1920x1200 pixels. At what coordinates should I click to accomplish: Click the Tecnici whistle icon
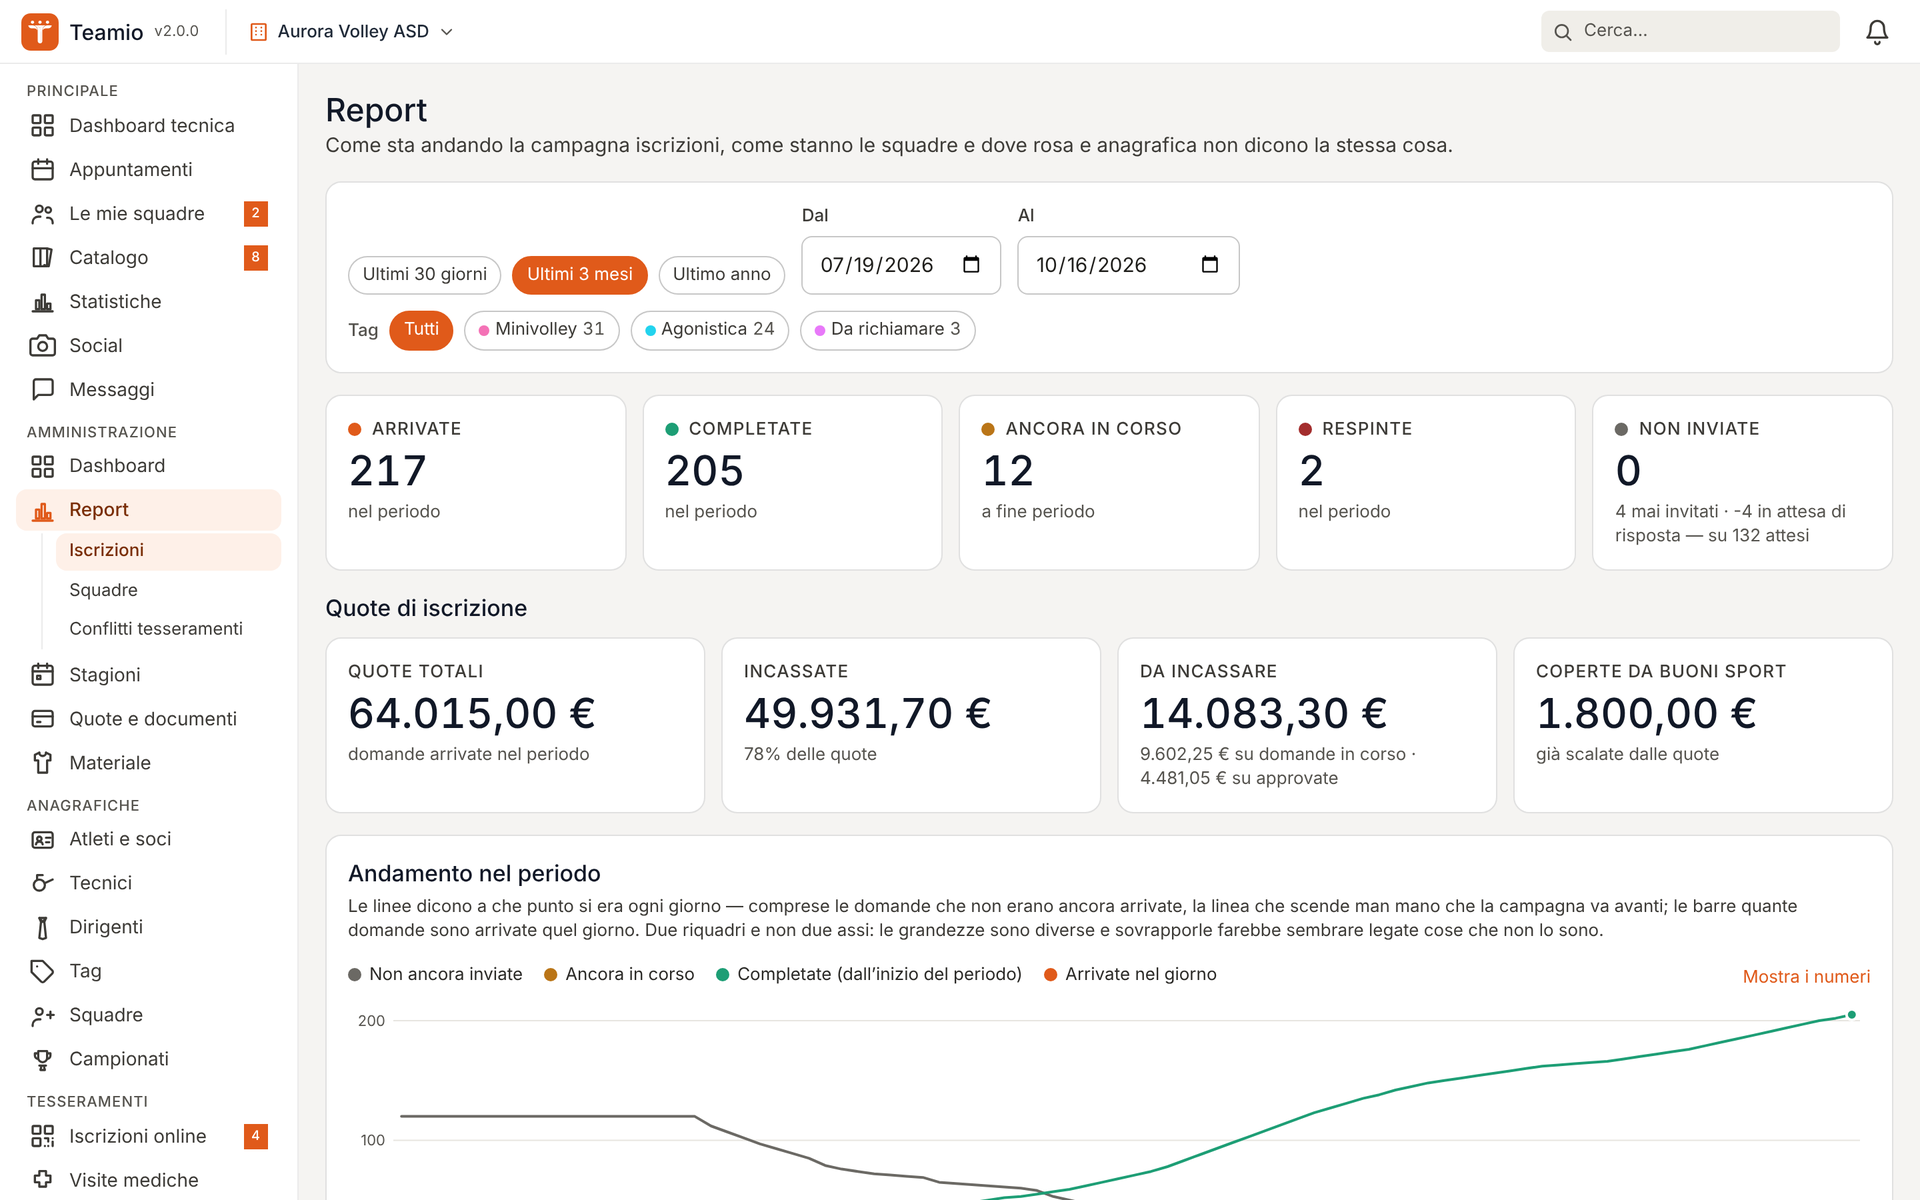[42, 883]
